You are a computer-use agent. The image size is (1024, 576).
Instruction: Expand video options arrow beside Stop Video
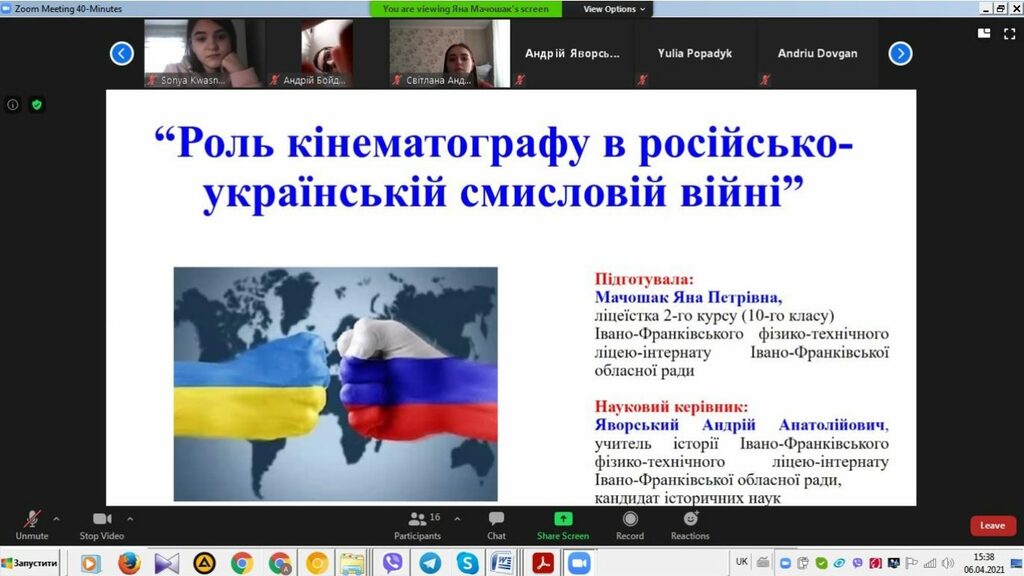coord(130,519)
